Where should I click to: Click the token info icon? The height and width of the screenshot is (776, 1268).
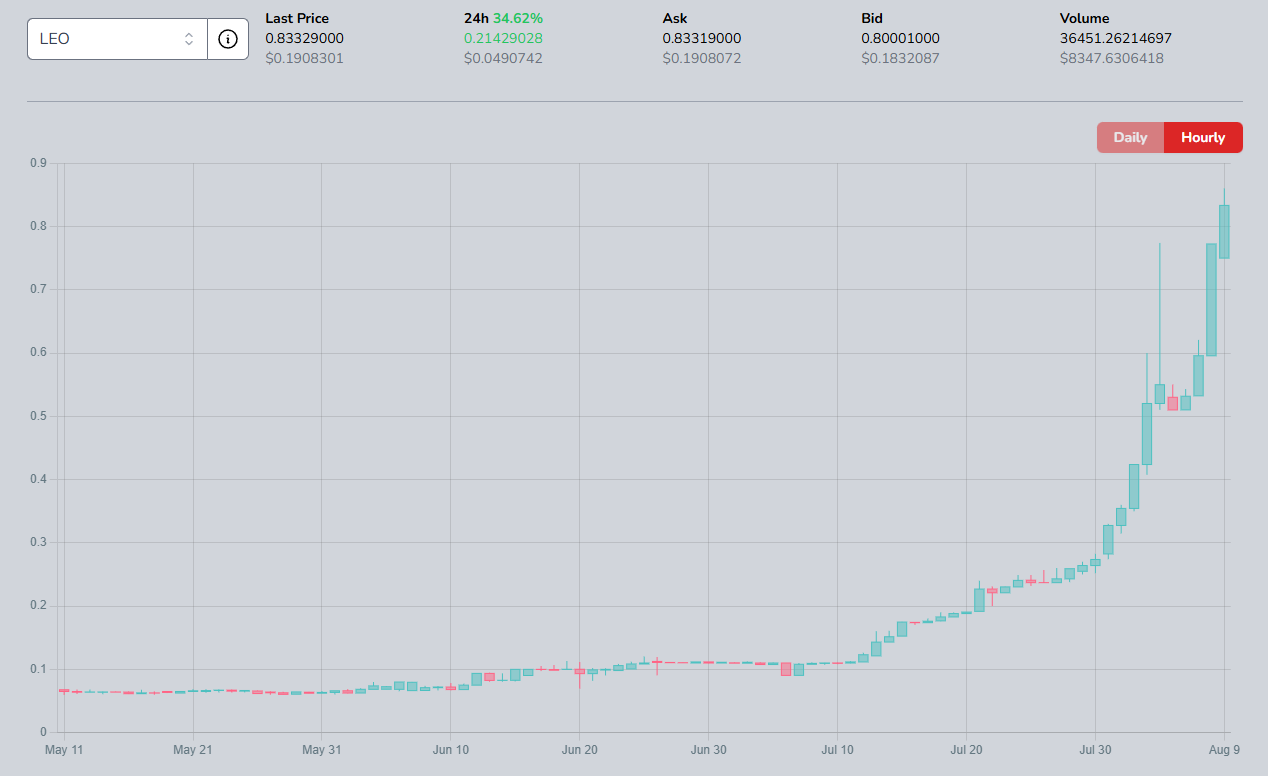coord(228,39)
